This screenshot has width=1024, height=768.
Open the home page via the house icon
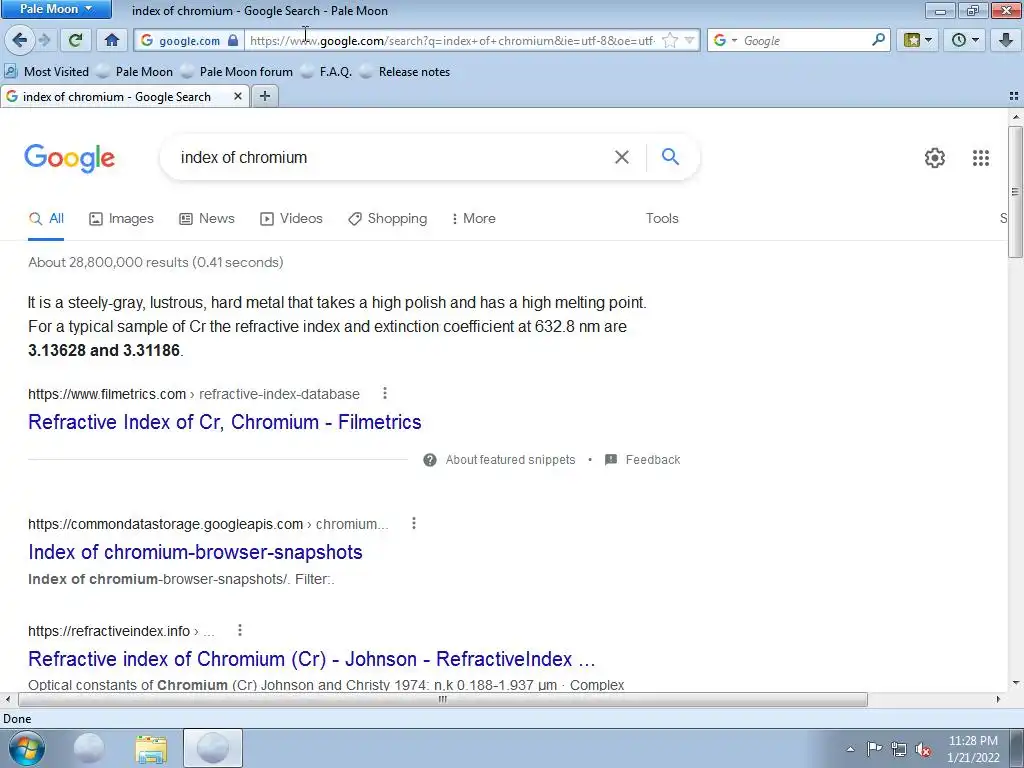[112, 40]
